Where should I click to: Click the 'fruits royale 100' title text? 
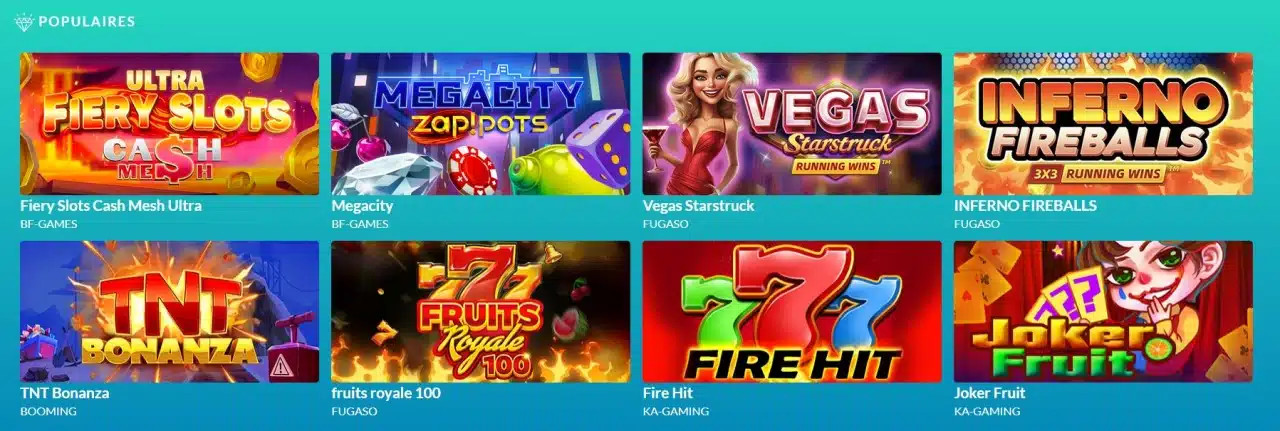click(386, 394)
